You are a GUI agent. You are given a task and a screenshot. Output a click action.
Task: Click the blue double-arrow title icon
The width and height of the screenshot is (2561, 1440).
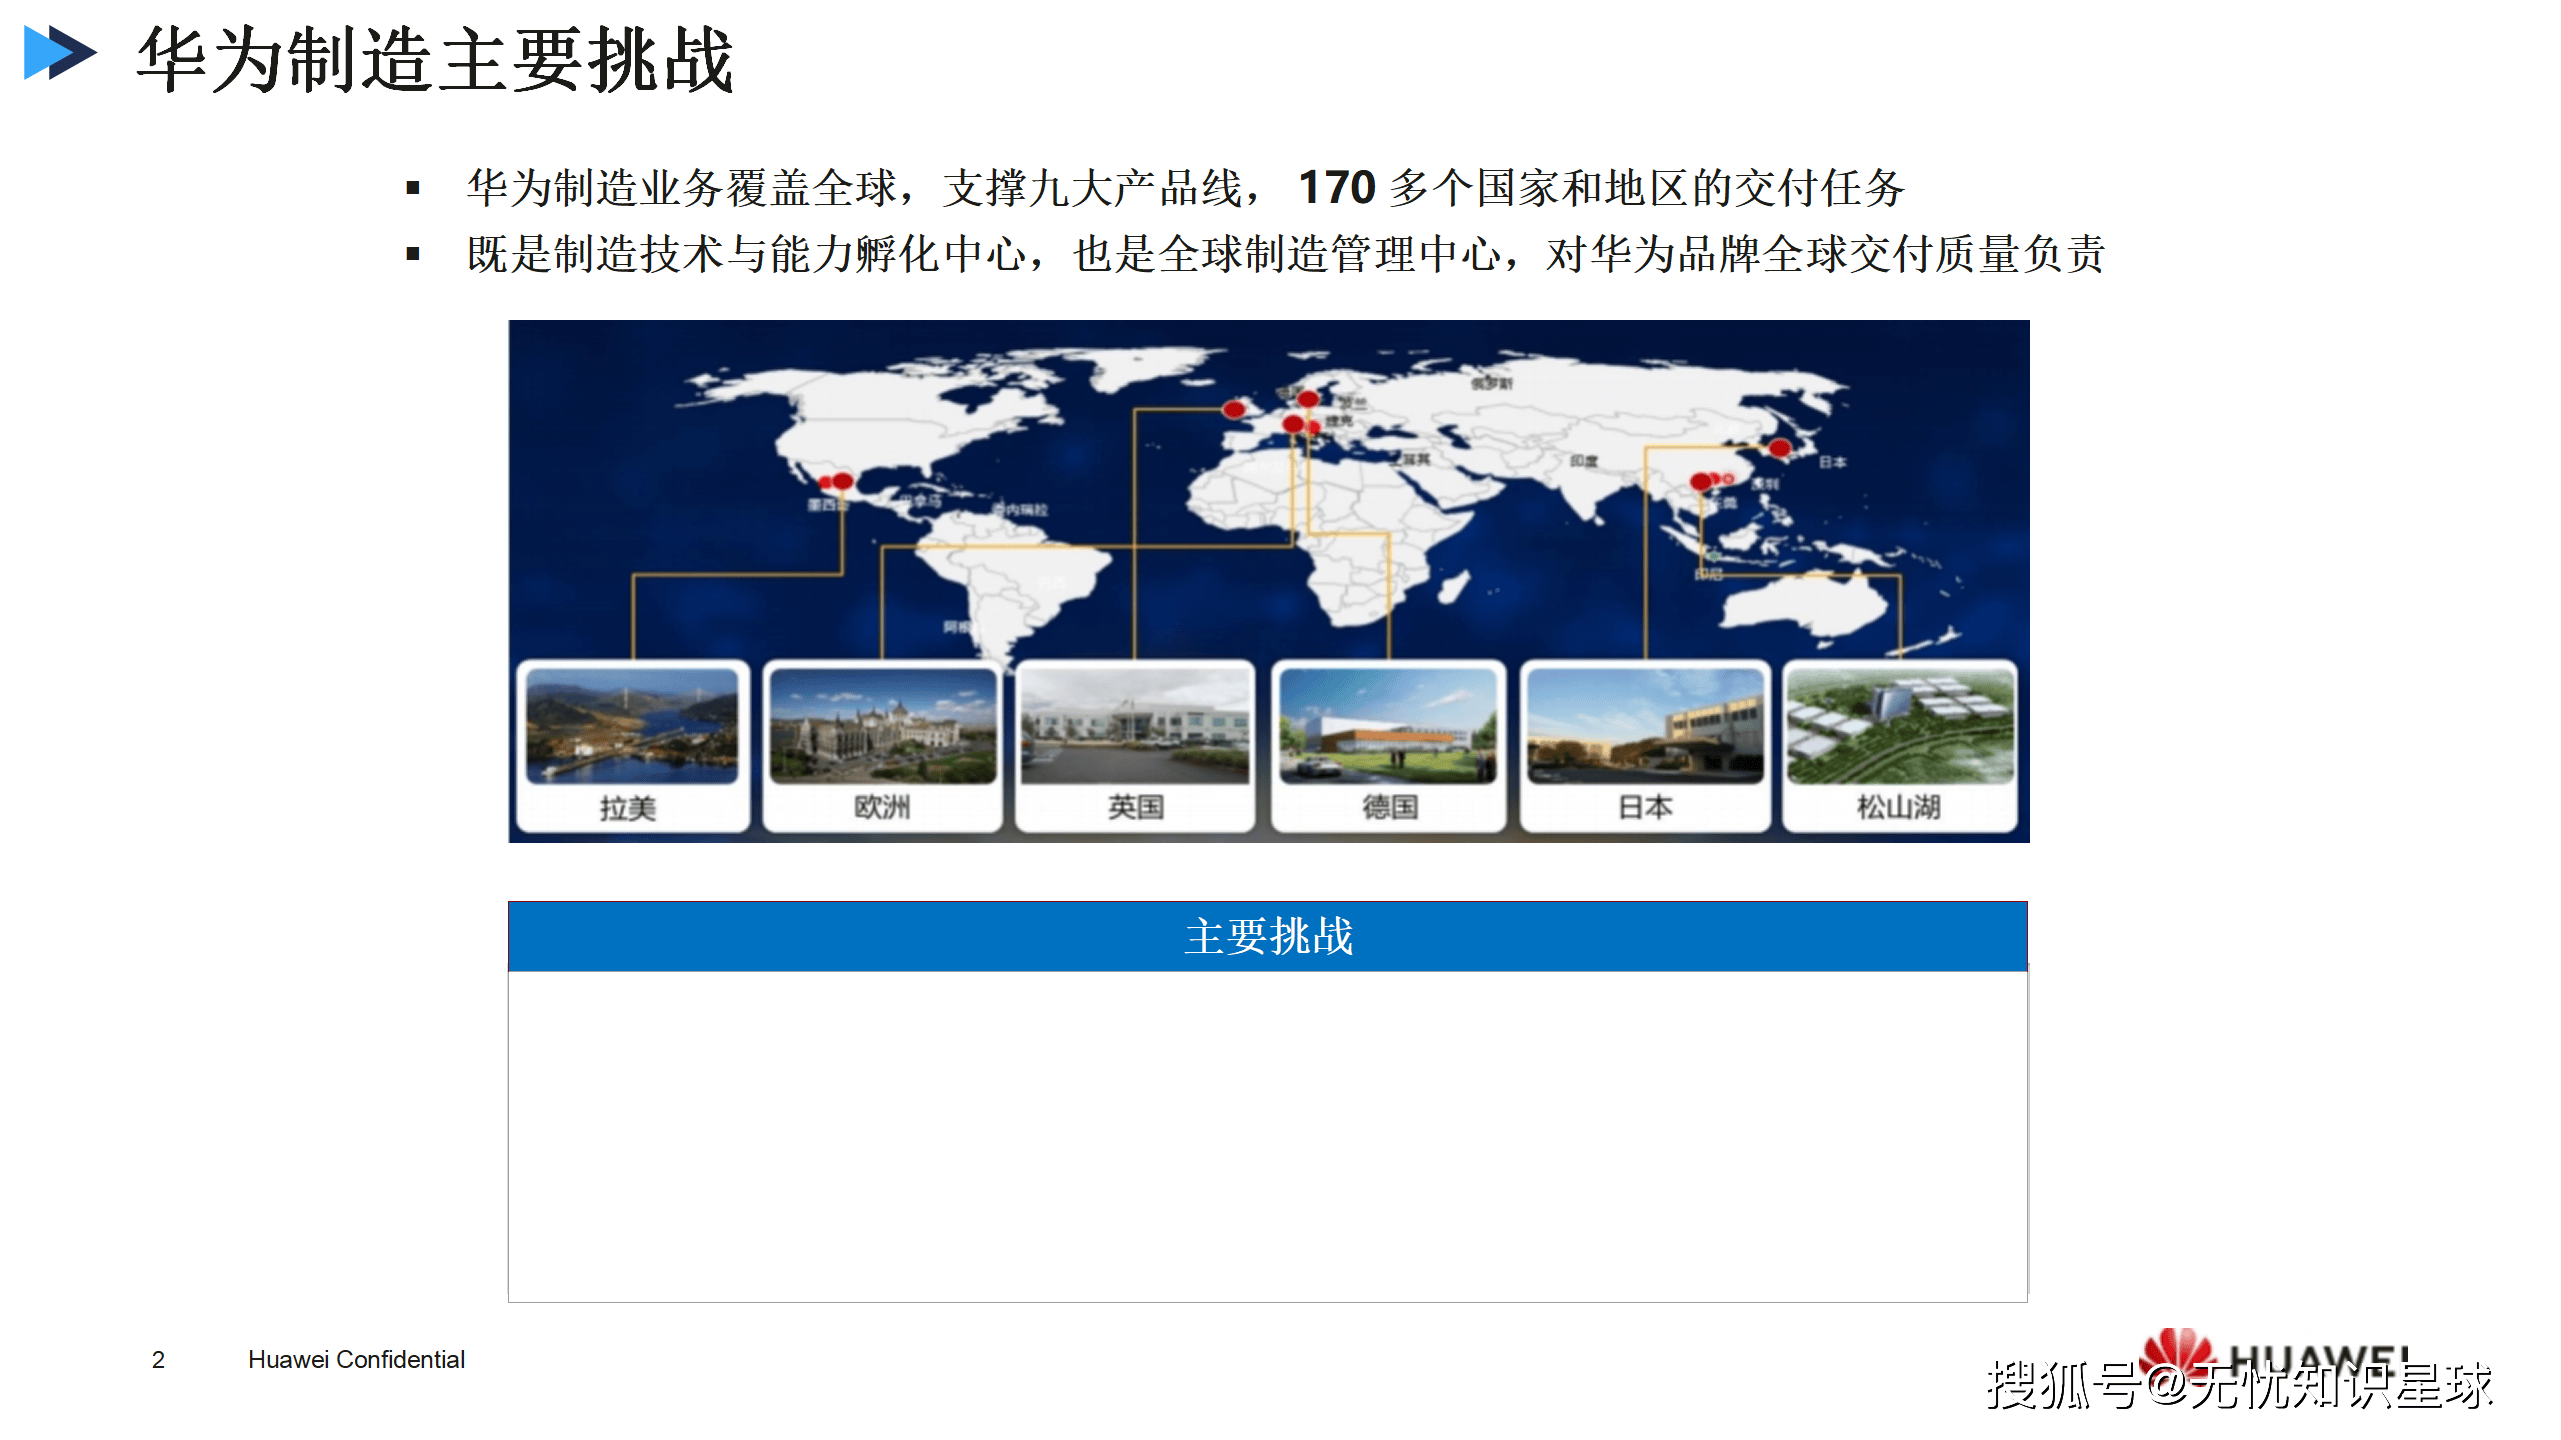[x=60, y=53]
